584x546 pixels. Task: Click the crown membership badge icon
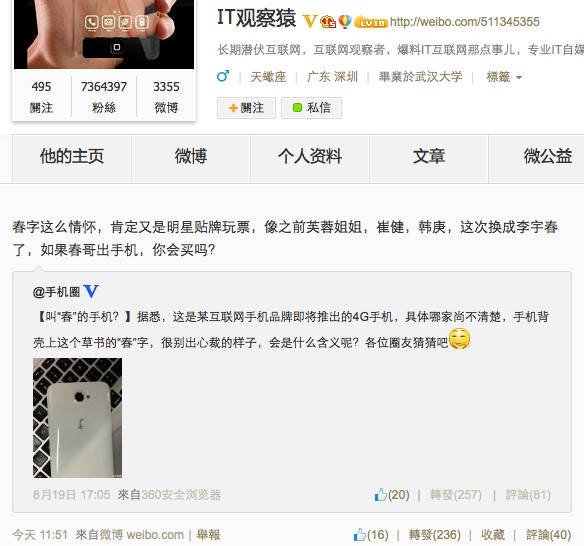click(x=328, y=22)
